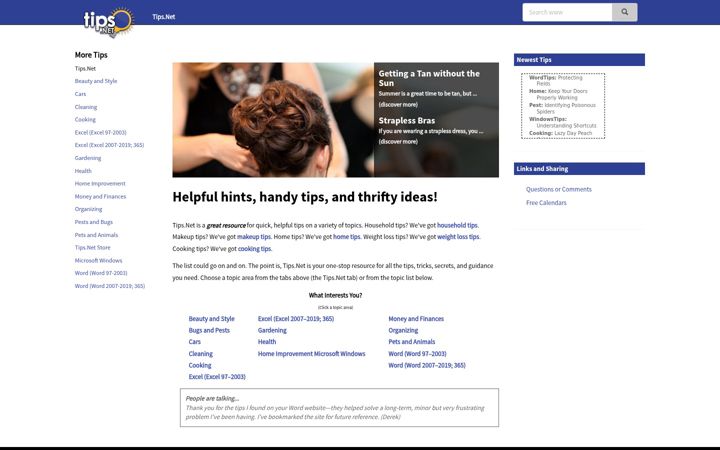This screenshot has height=450, width=720.
Task: Open the Getting a Tan without the Sun article
Action: pos(429,78)
